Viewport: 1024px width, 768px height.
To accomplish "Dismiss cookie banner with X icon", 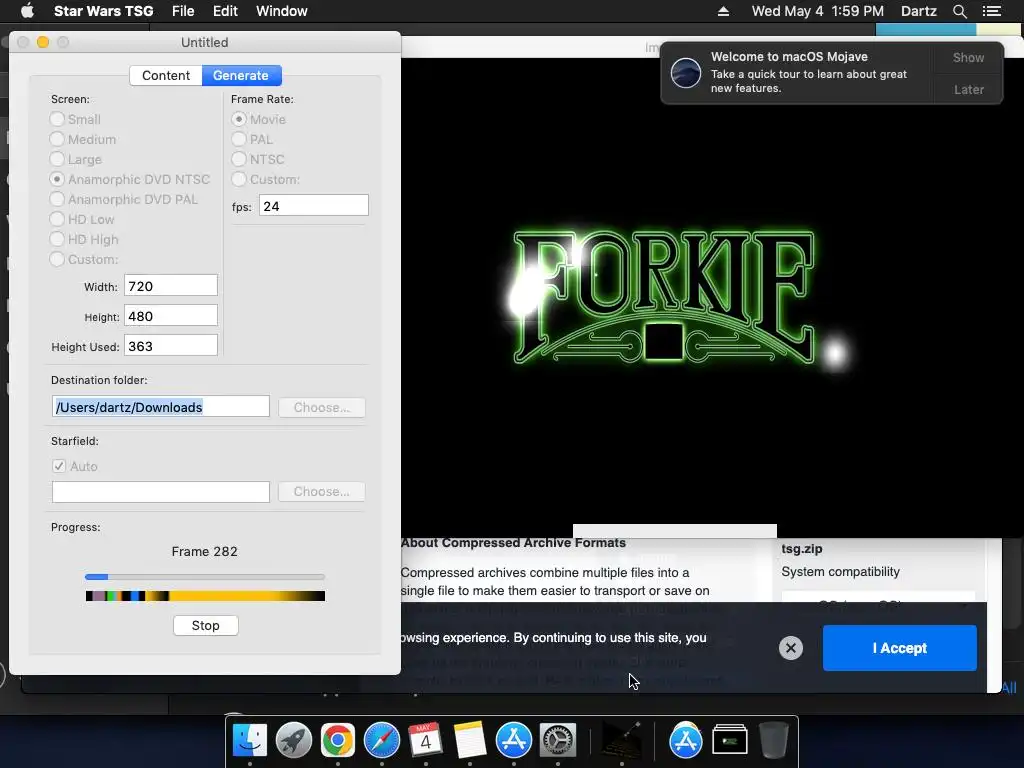I will pyautogui.click(x=790, y=648).
